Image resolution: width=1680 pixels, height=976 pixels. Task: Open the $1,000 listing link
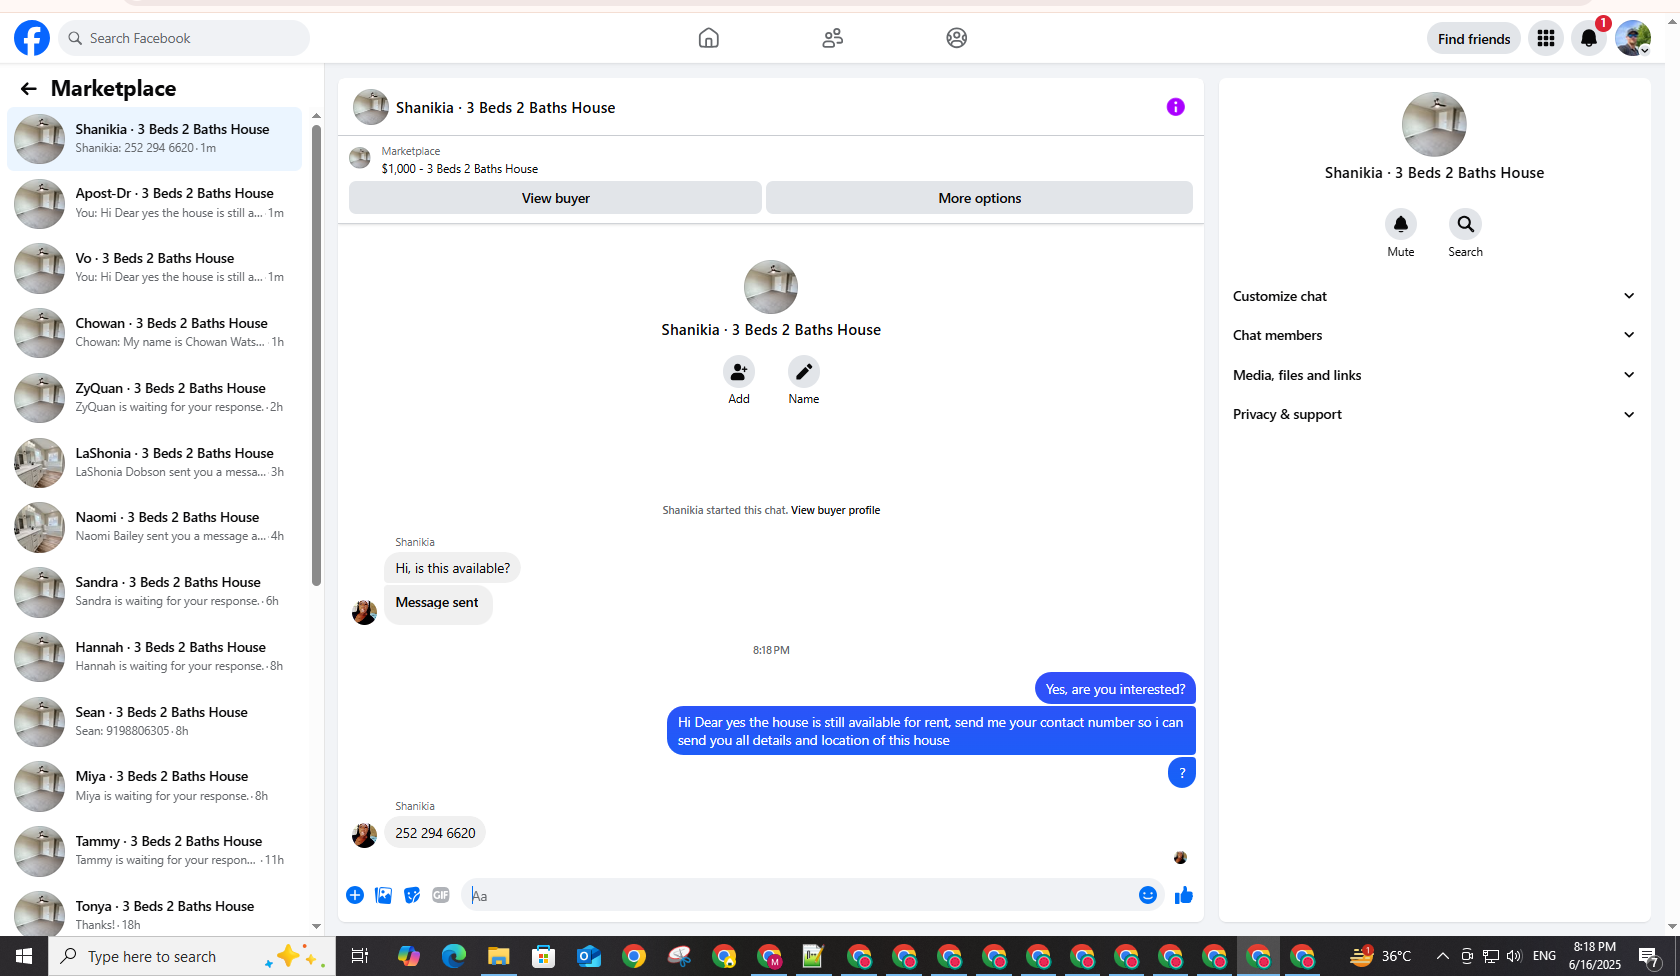click(460, 169)
